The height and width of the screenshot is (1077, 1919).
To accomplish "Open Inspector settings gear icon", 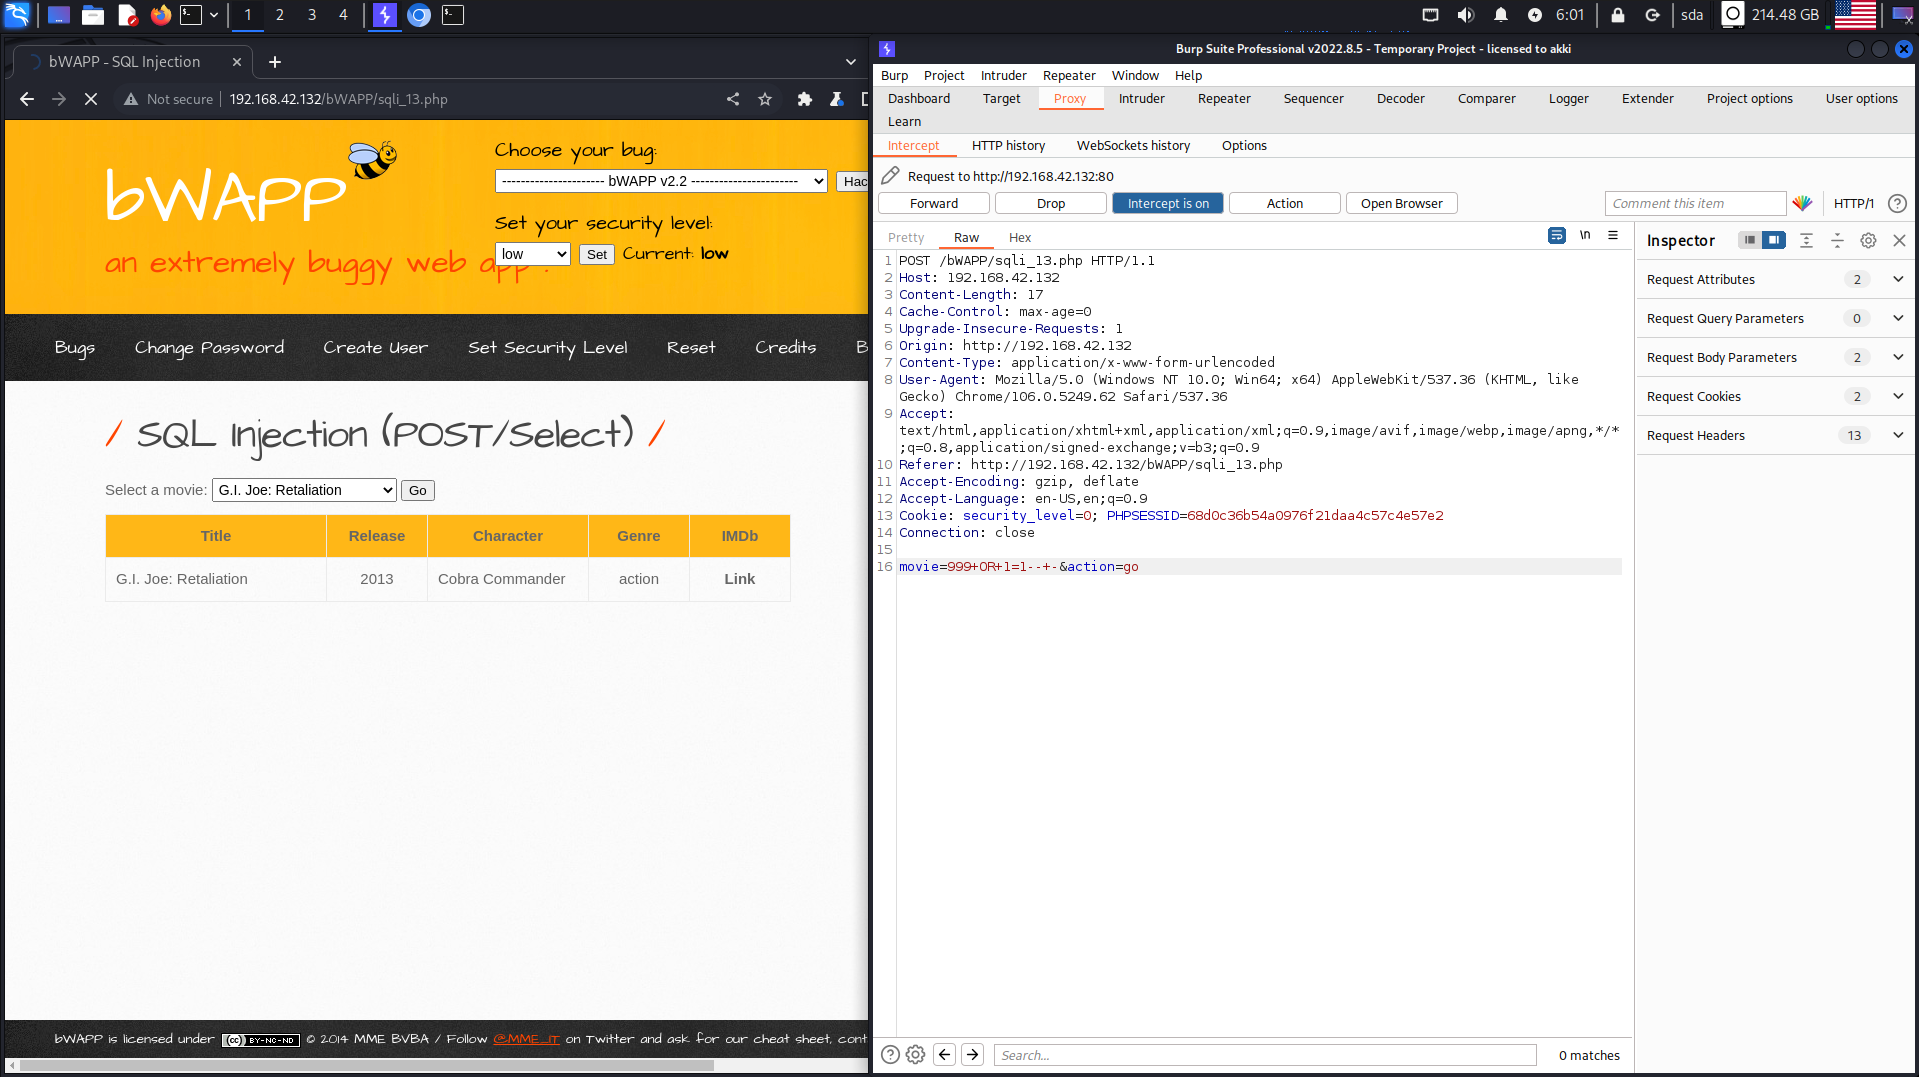I will pos(1868,240).
